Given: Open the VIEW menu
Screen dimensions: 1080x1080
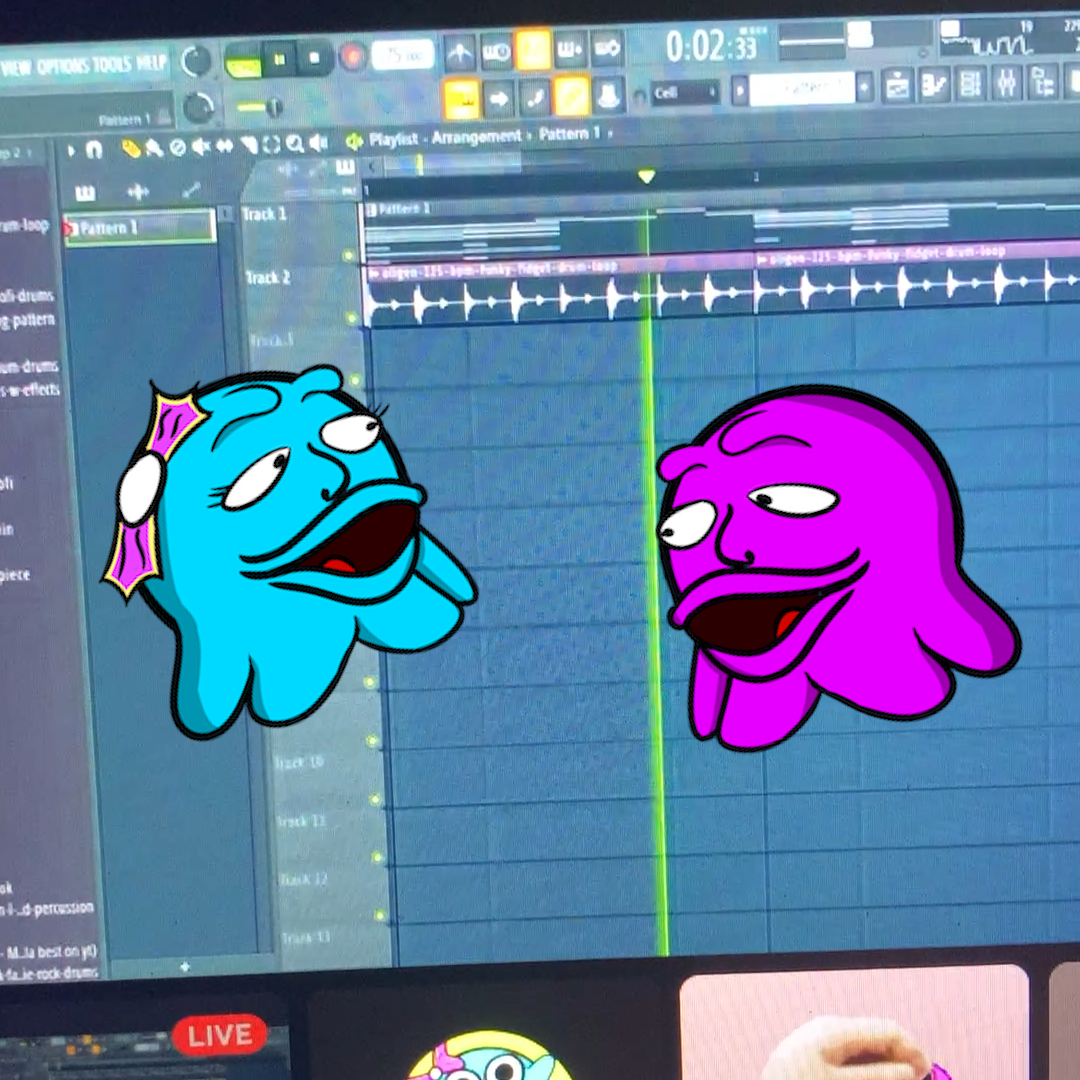Looking at the screenshot, I should pos(16,68).
